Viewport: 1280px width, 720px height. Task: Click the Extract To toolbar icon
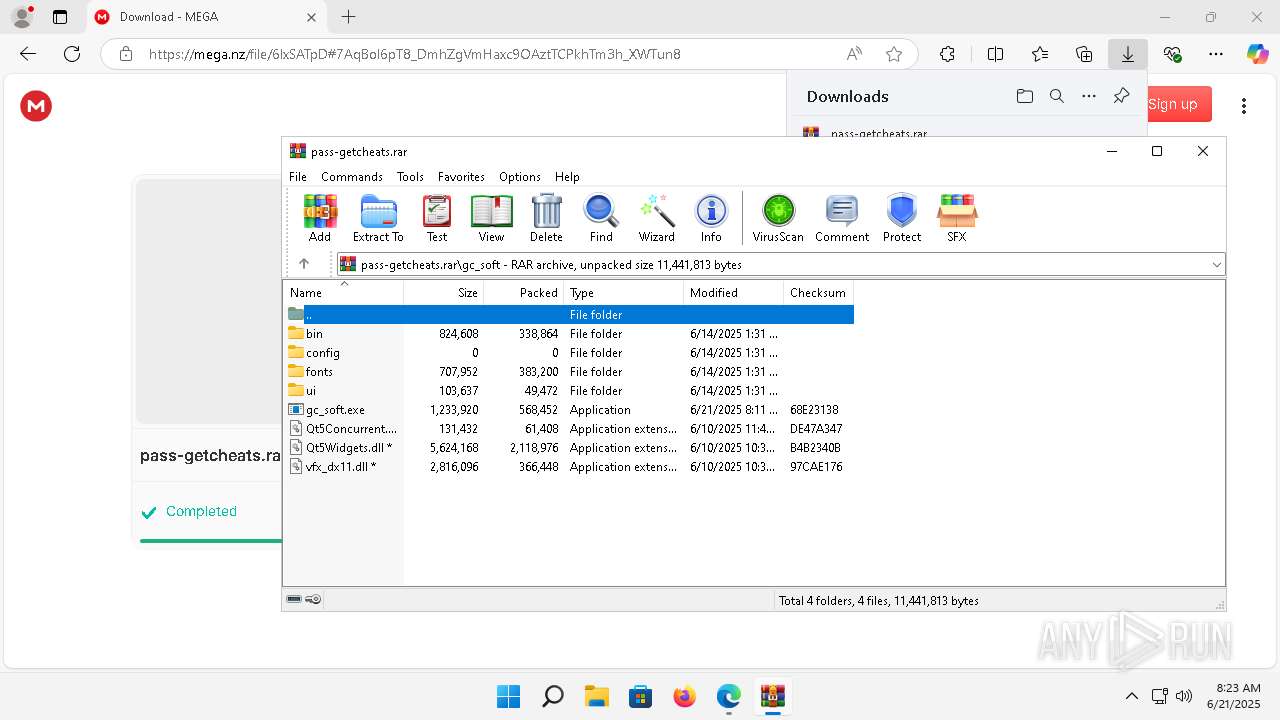coord(378,218)
